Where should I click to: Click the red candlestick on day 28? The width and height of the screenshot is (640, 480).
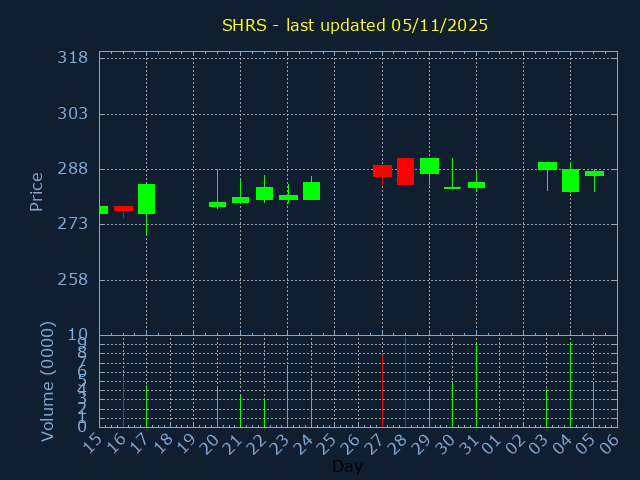click(x=405, y=171)
